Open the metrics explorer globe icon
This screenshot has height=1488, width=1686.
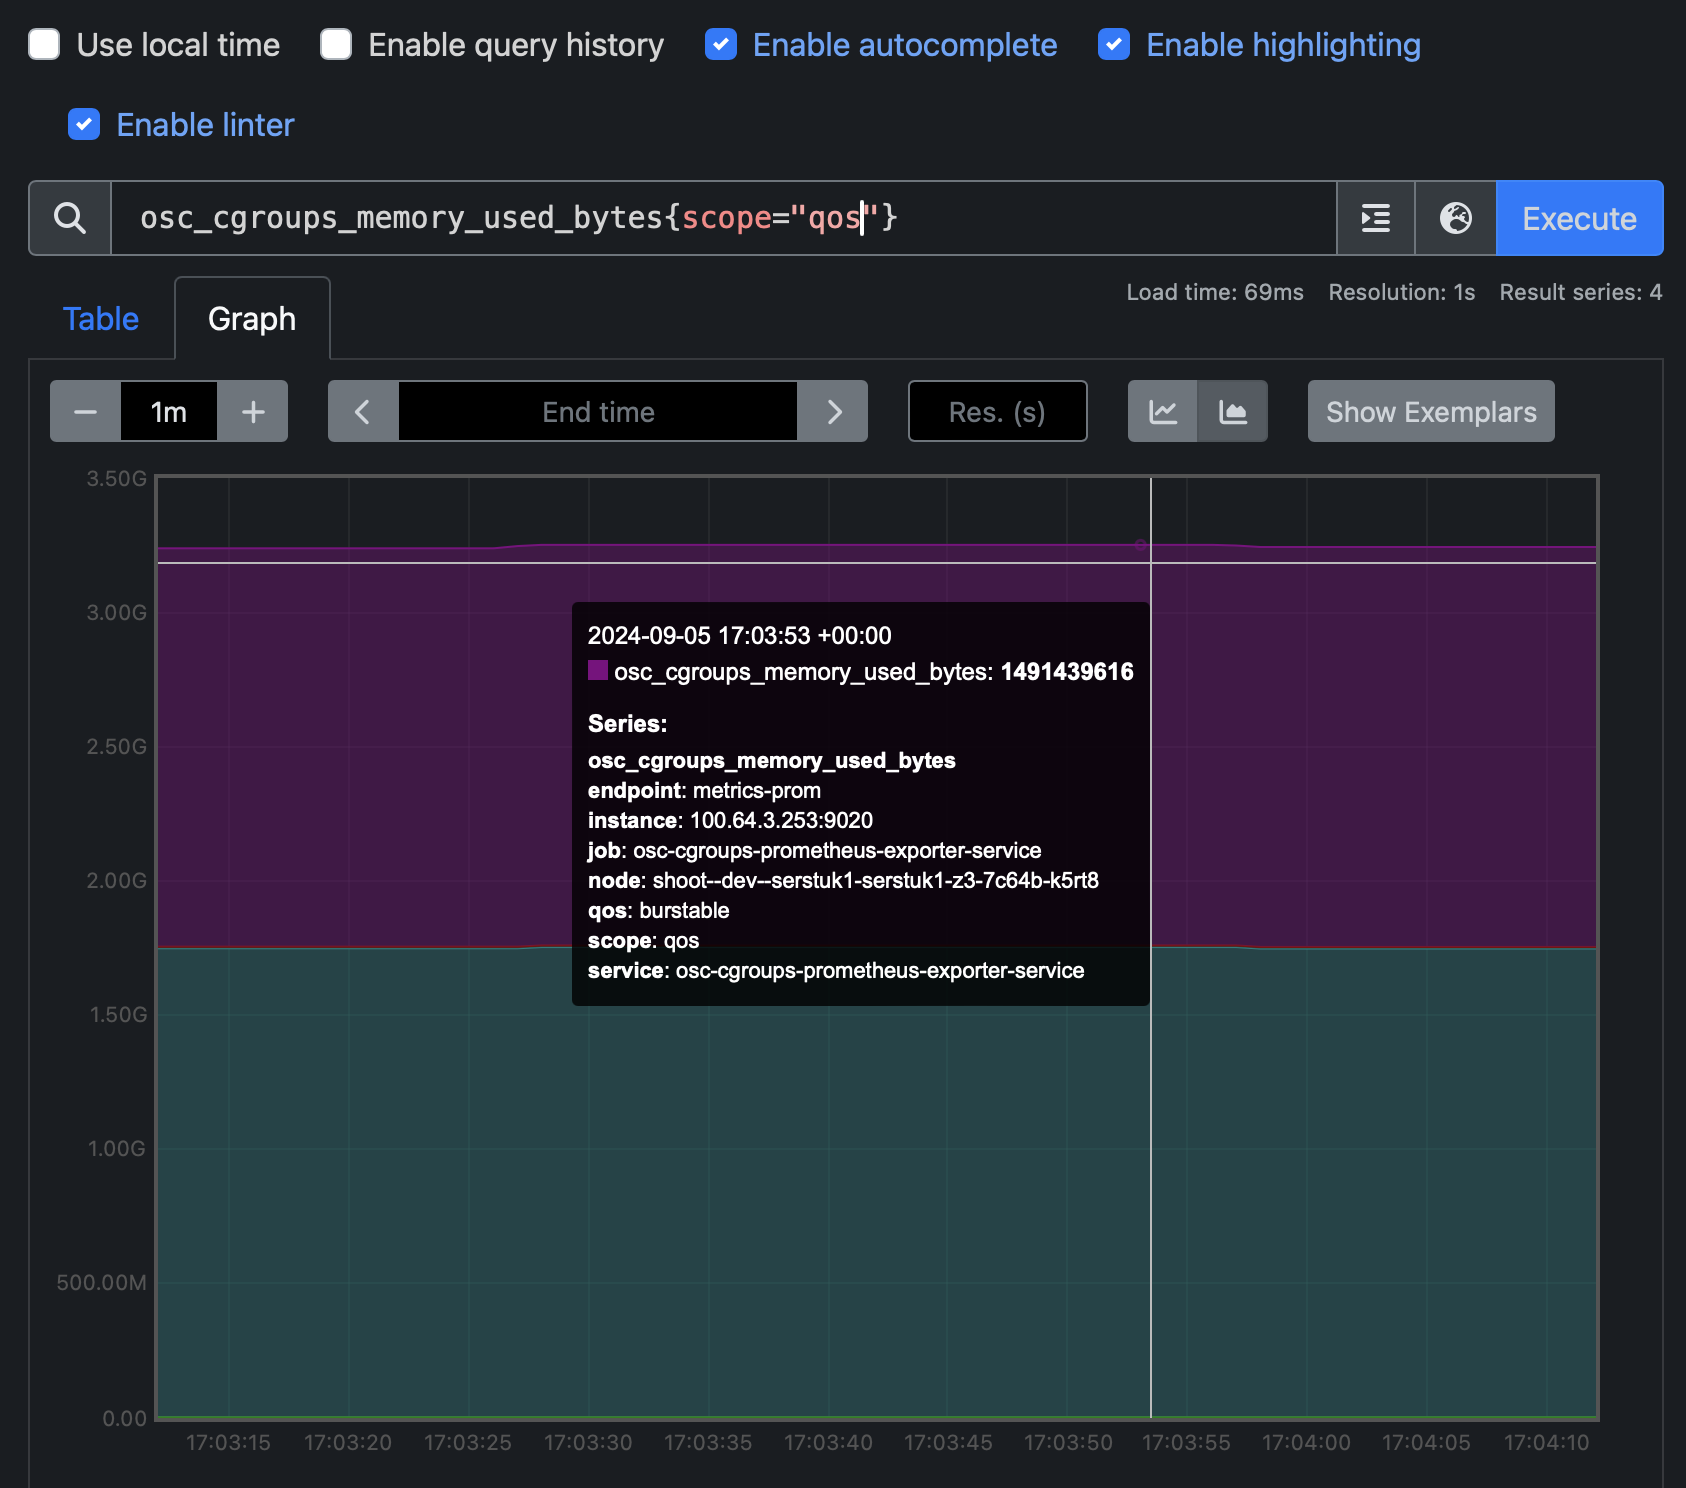(x=1456, y=218)
